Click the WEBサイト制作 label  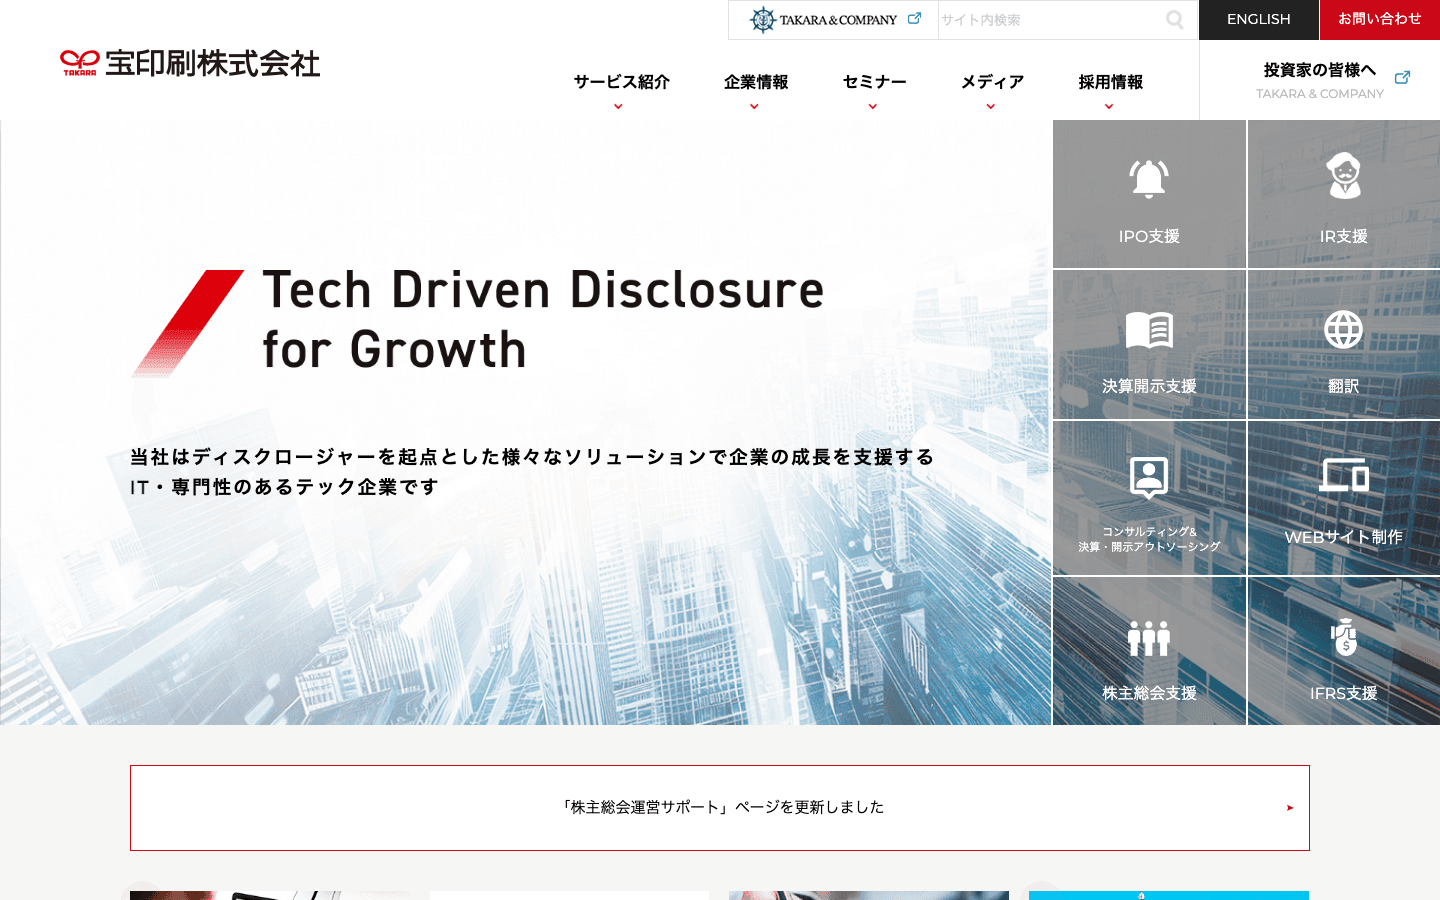coord(1344,537)
